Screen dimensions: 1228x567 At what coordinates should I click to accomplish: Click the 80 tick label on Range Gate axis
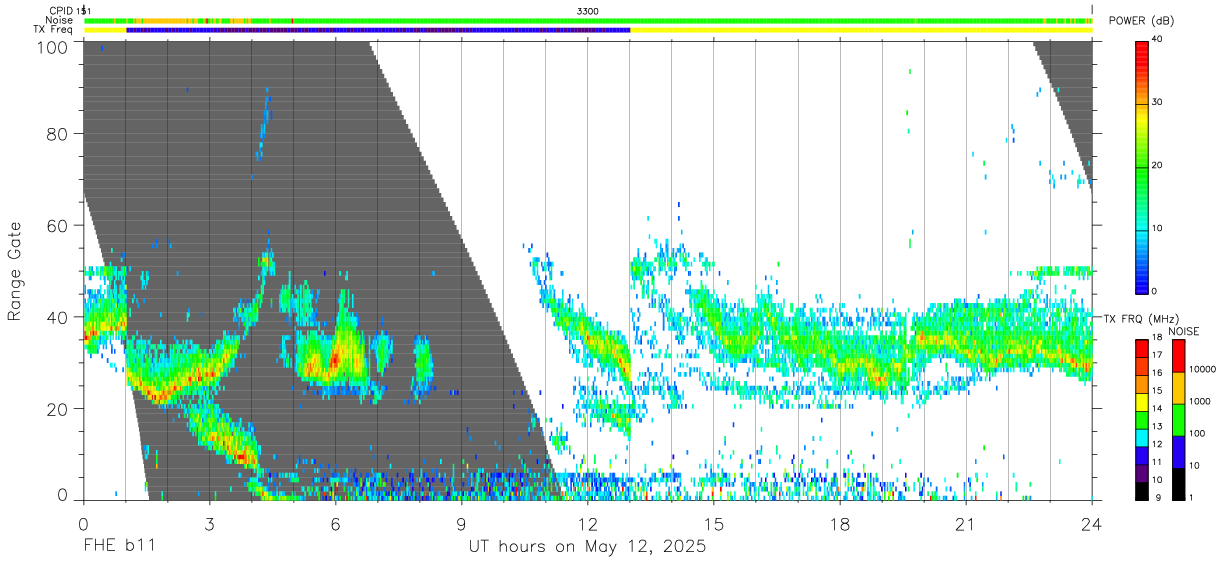56,133
